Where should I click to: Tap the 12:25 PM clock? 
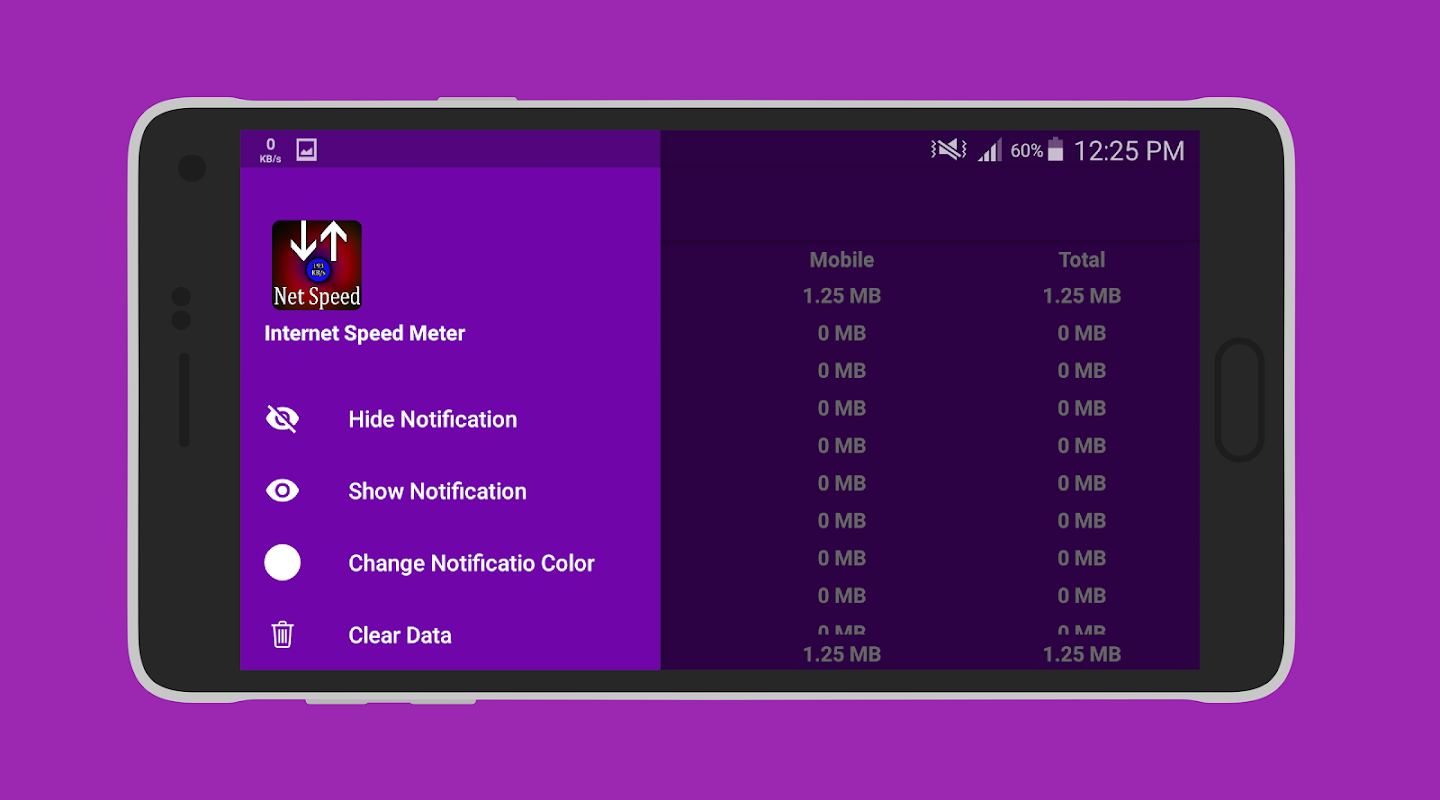click(x=1129, y=151)
